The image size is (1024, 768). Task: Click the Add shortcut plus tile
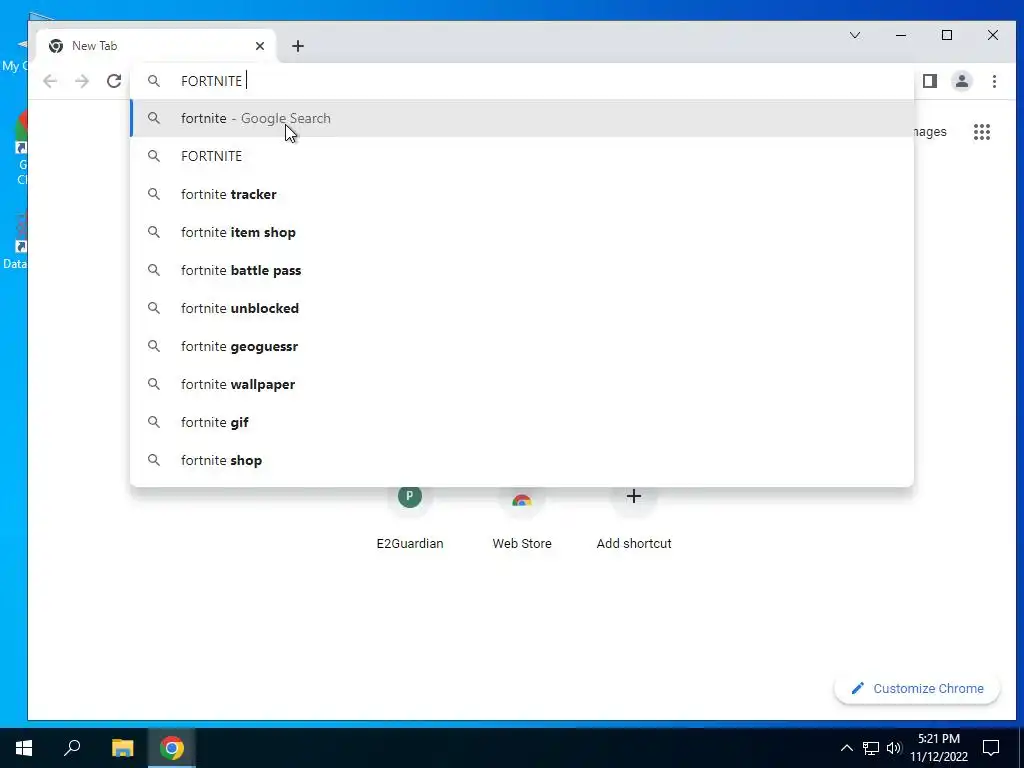[633, 519]
